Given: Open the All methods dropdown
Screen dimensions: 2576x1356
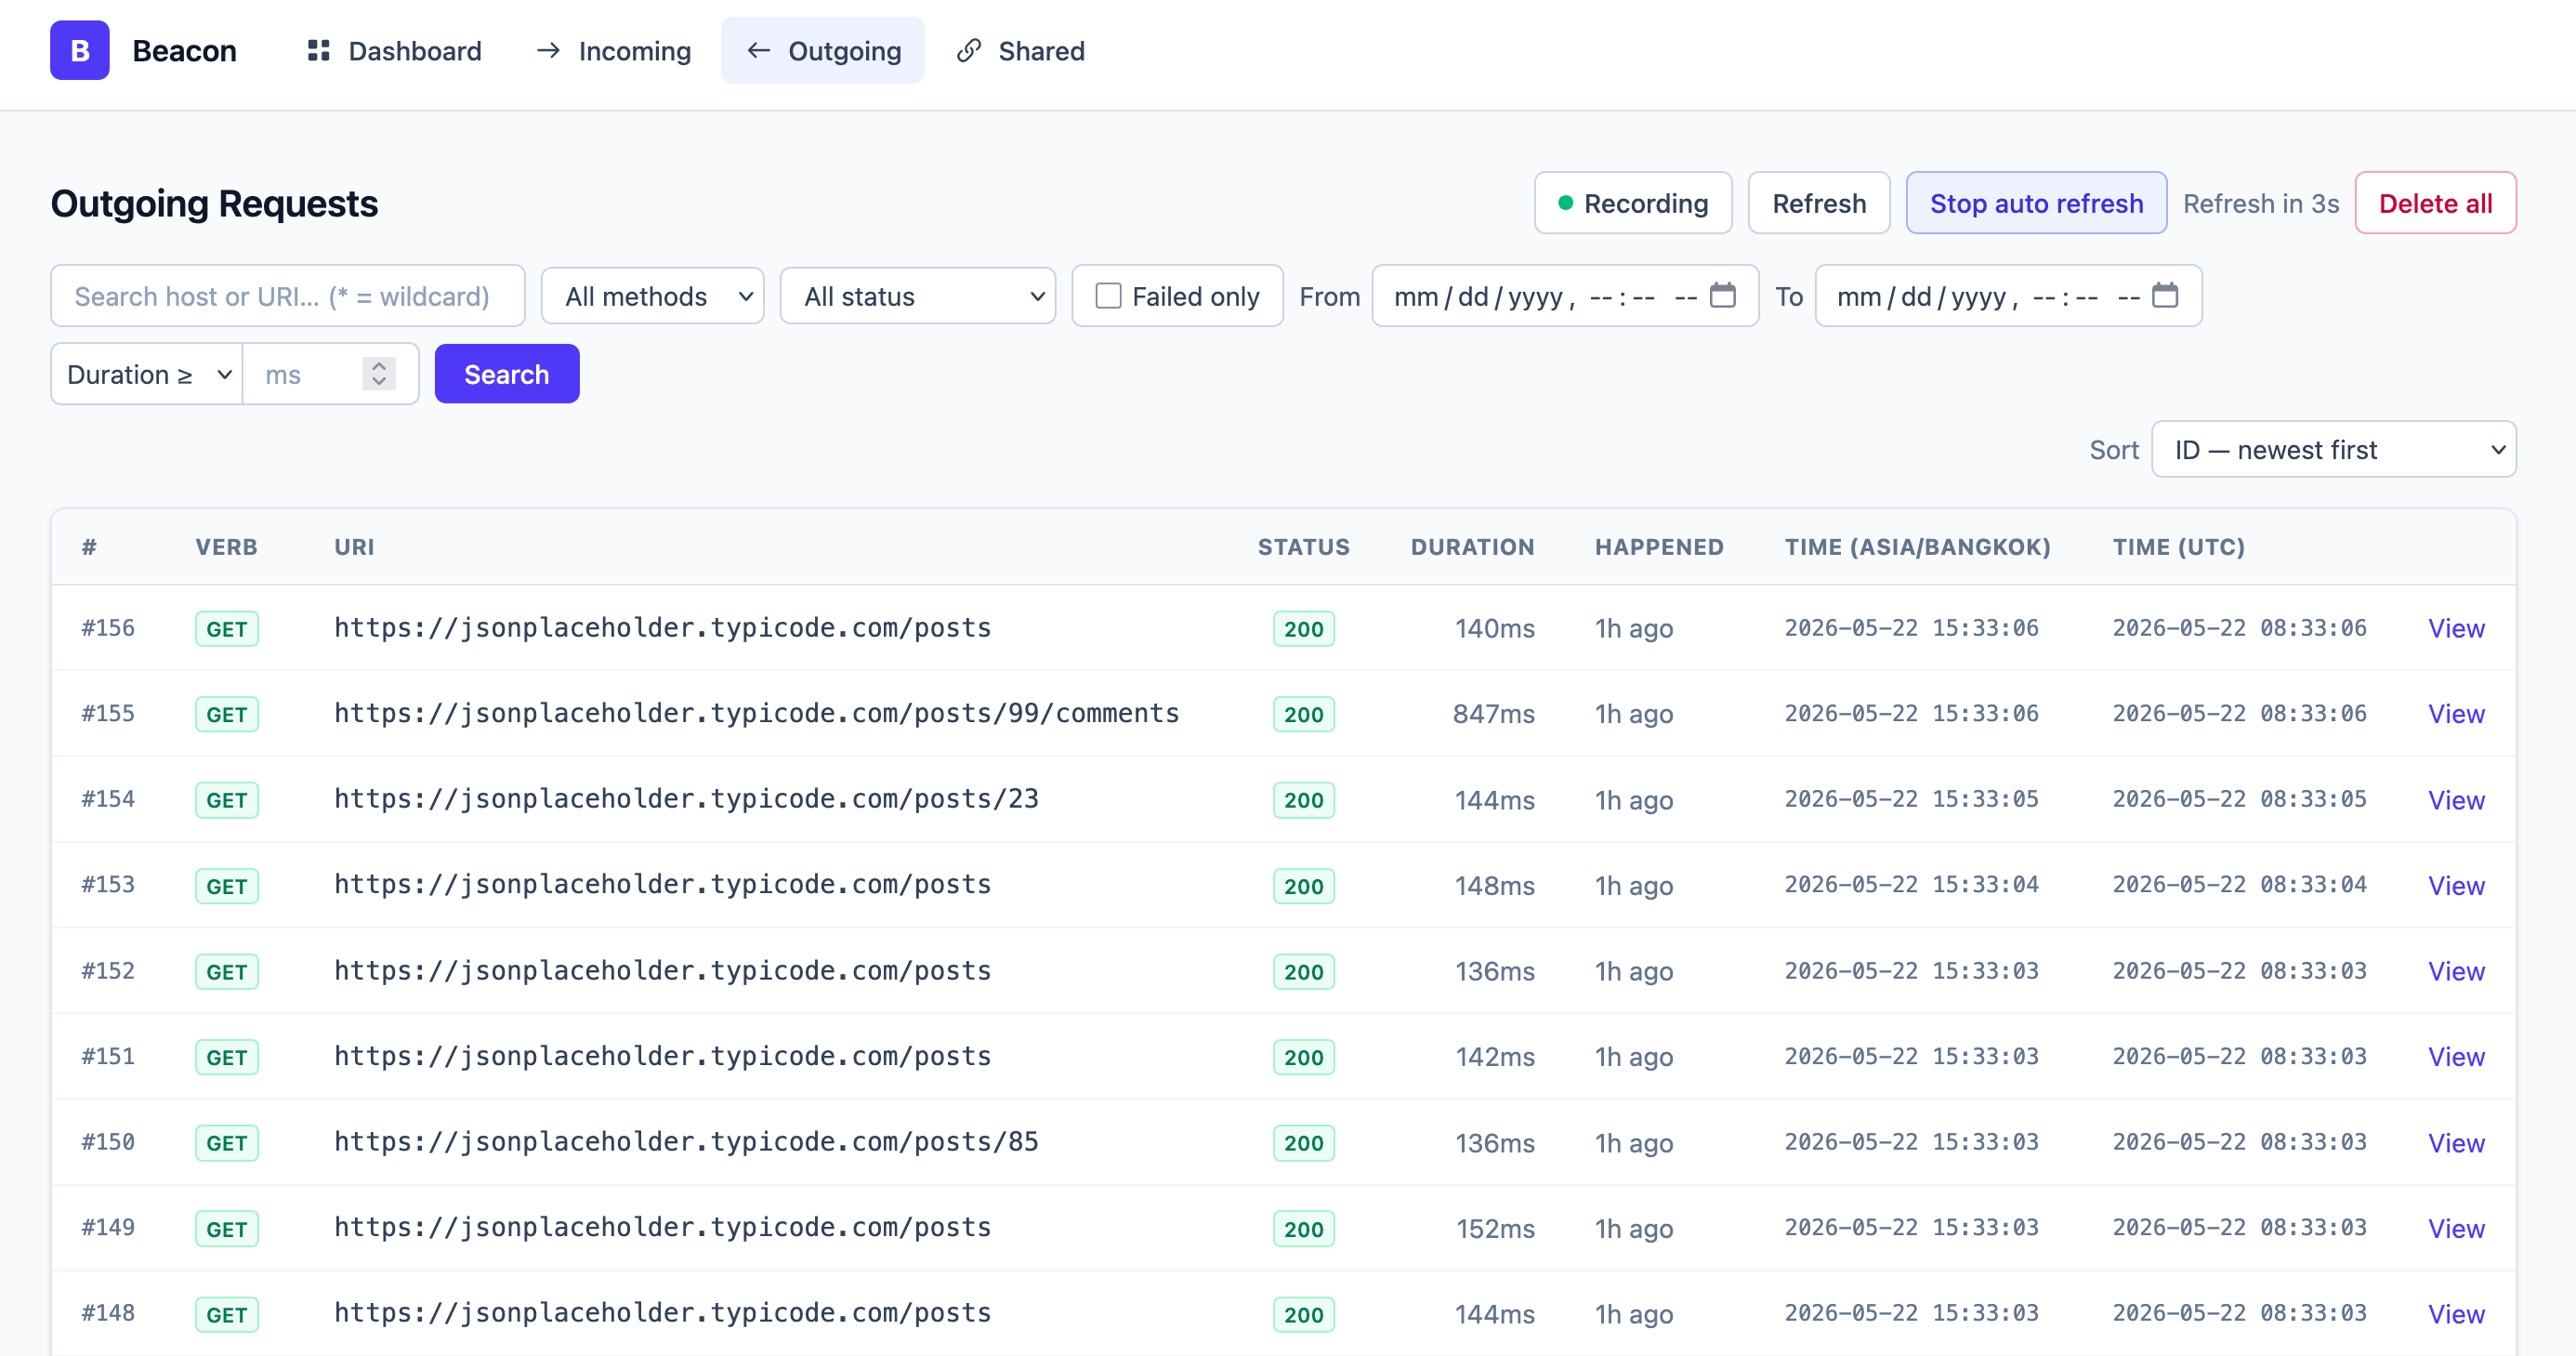Looking at the screenshot, I should click(x=652, y=296).
